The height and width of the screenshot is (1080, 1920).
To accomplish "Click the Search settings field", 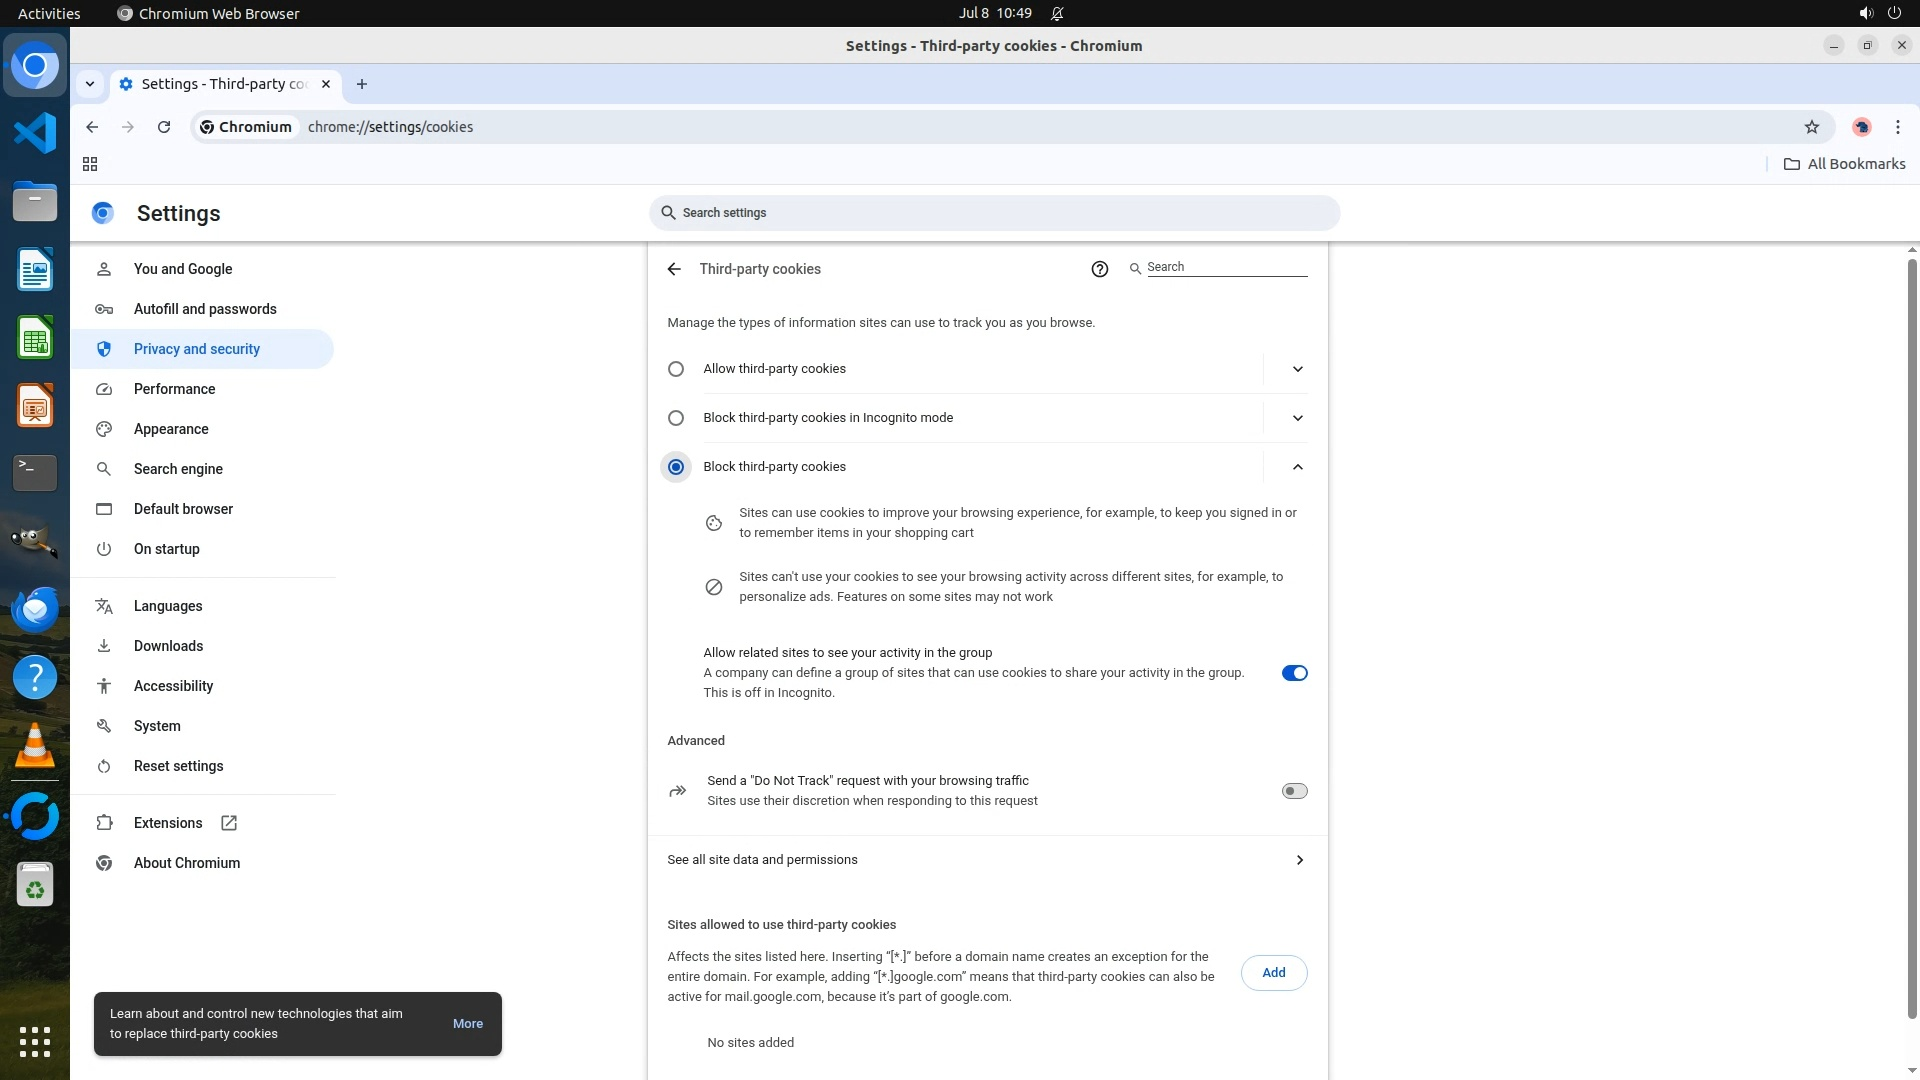I will (x=995, y=213).
